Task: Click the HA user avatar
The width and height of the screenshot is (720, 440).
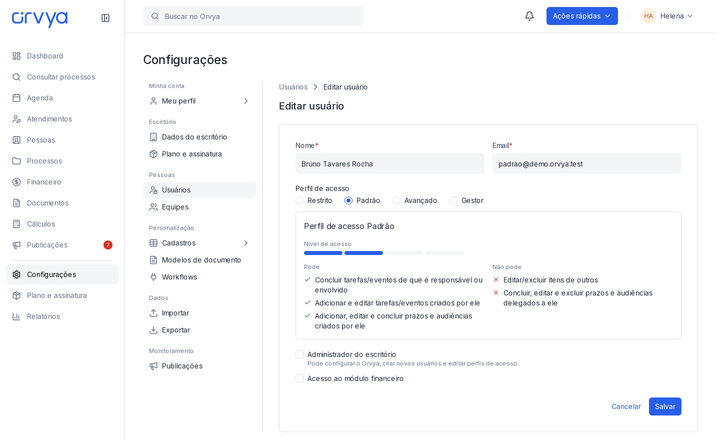Action: (x=648, y=16)
